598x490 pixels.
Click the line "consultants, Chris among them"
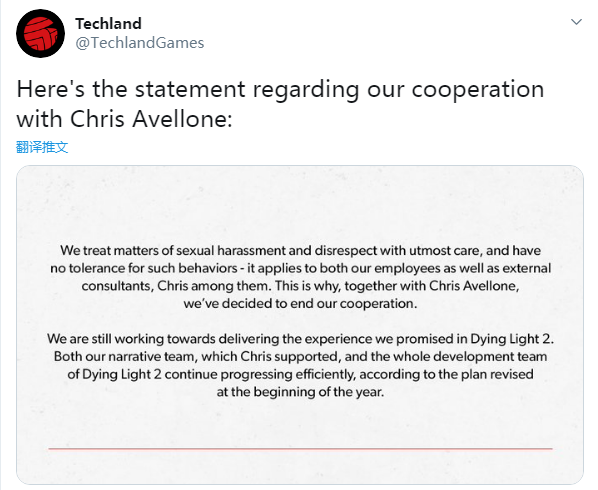[301, 286]
